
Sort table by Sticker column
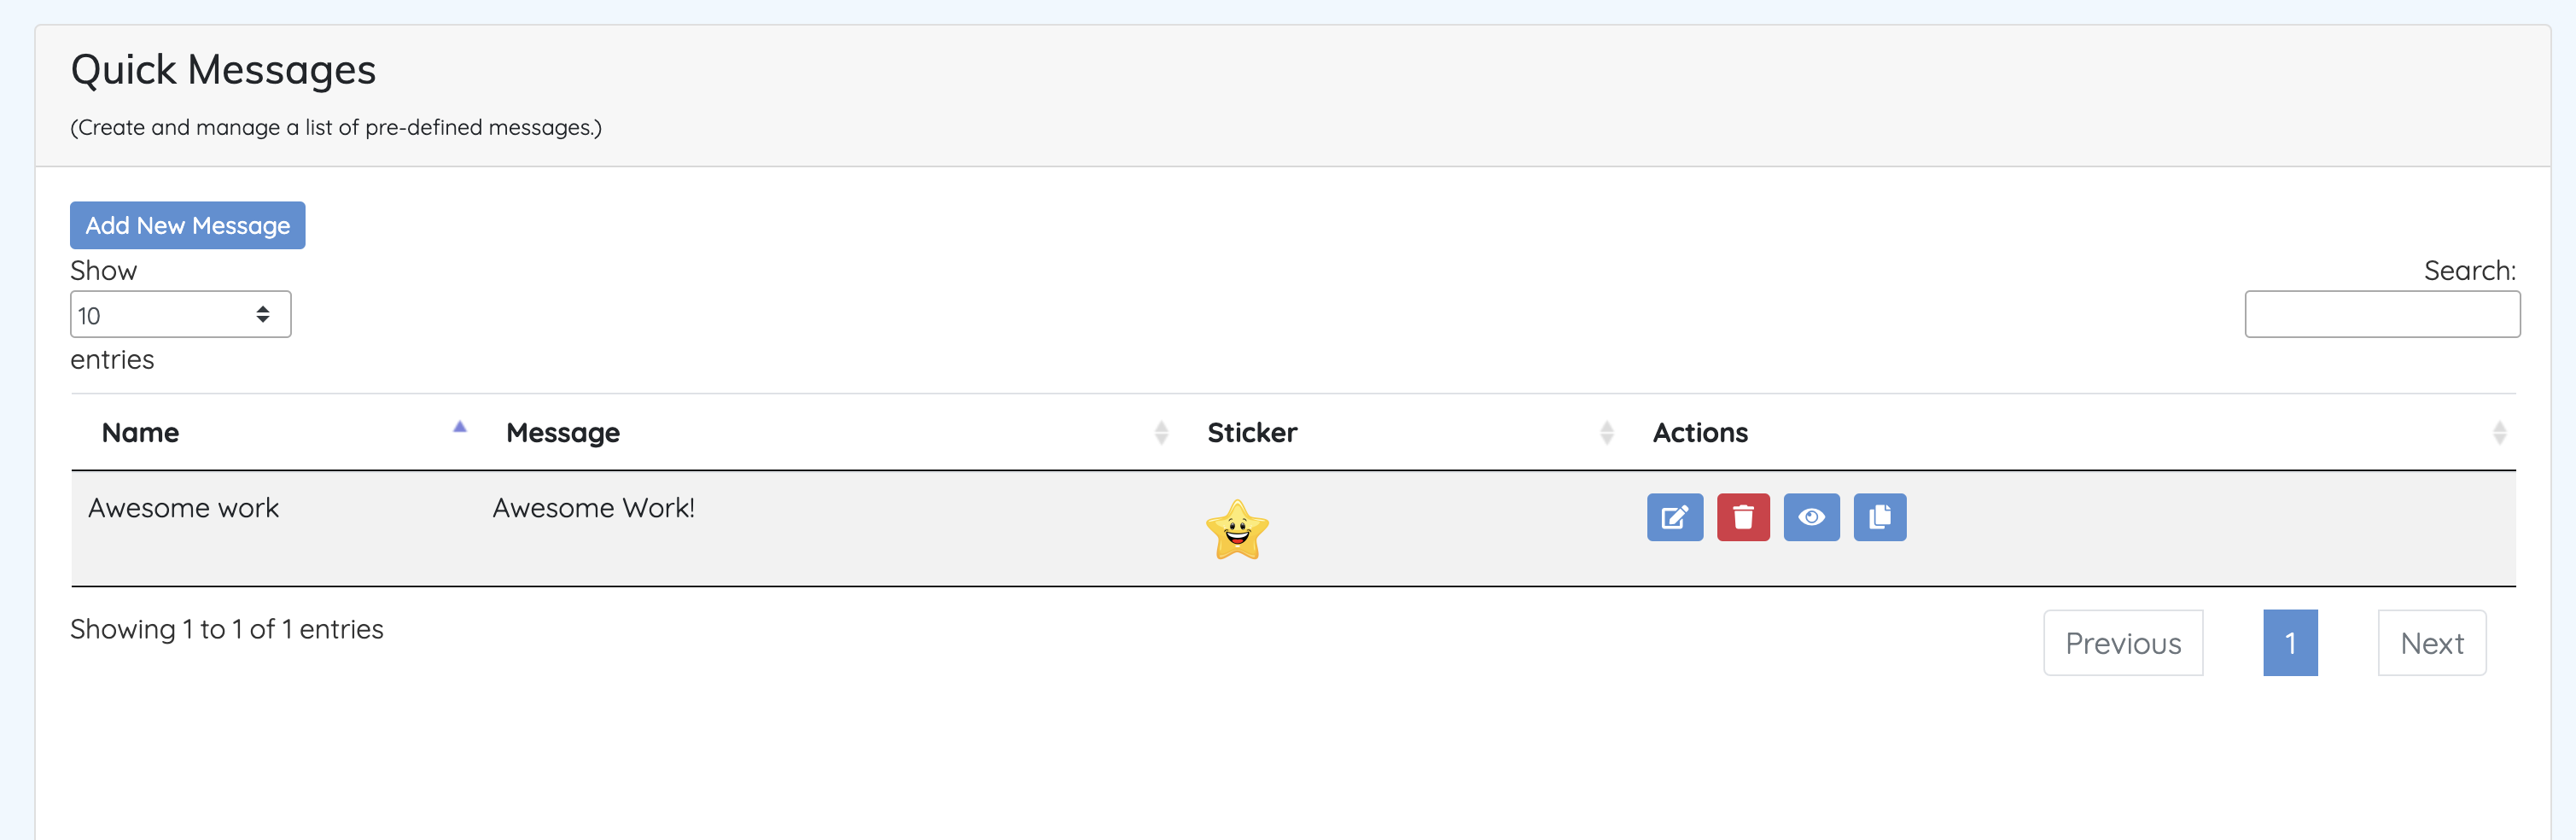[1606, 432]
